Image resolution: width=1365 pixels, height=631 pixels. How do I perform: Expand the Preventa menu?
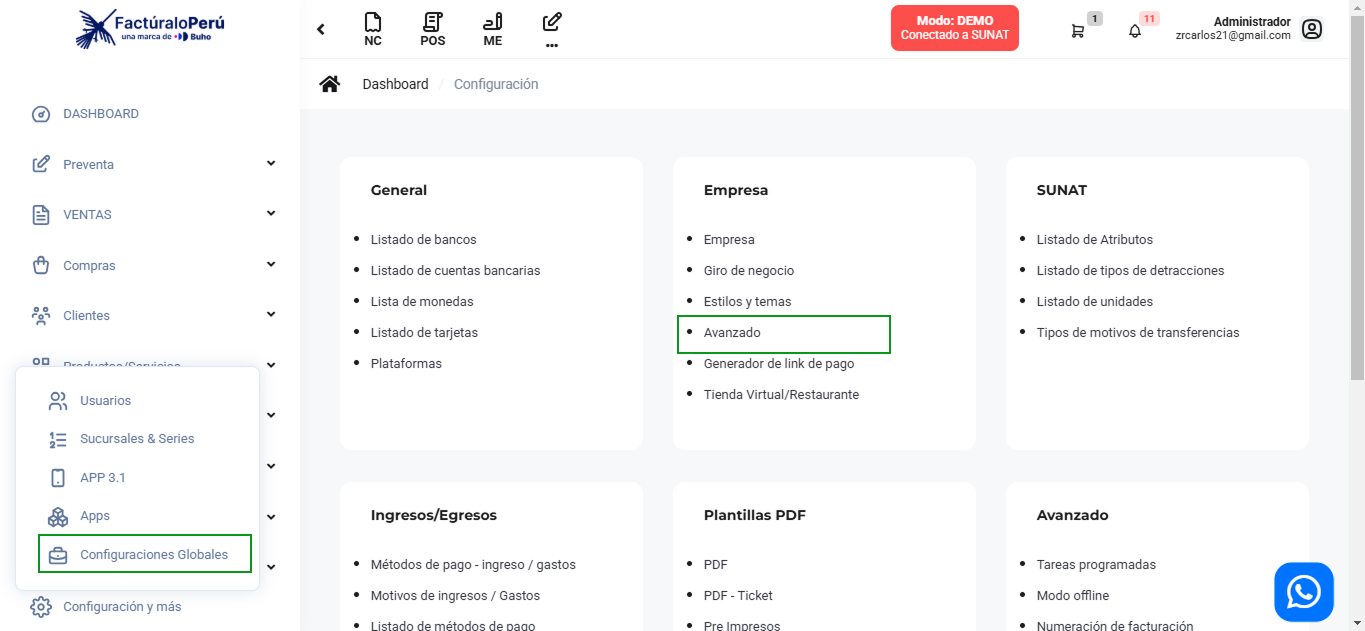tap(270, 163)
